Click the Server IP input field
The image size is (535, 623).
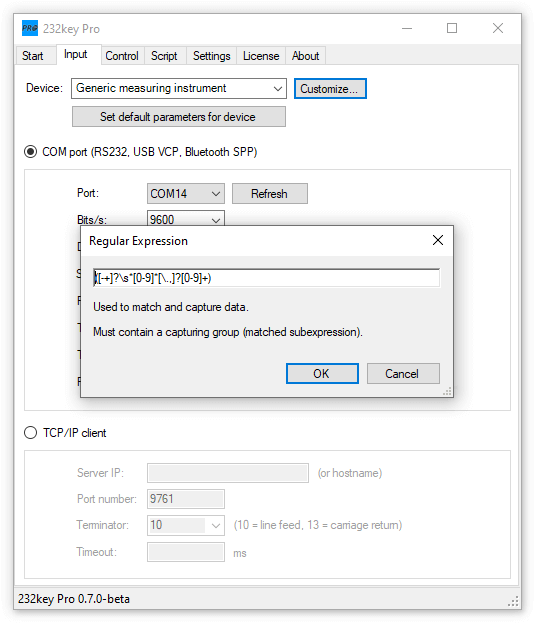click(228, 473)
